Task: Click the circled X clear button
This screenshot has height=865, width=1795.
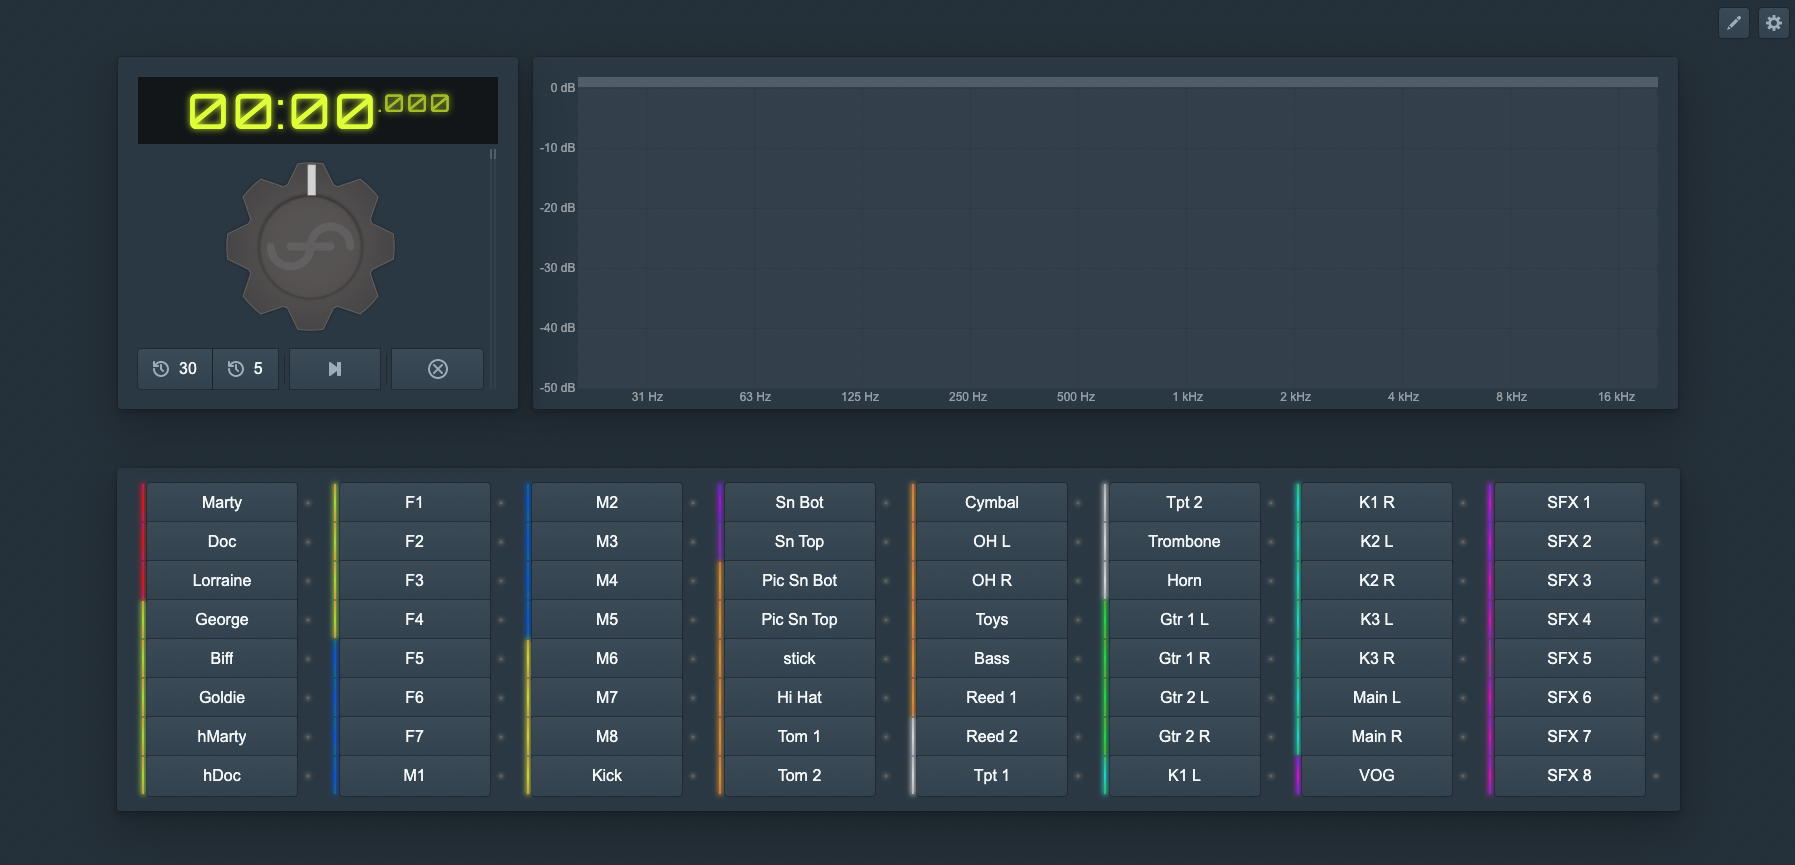Action: [x=437, y=369]
